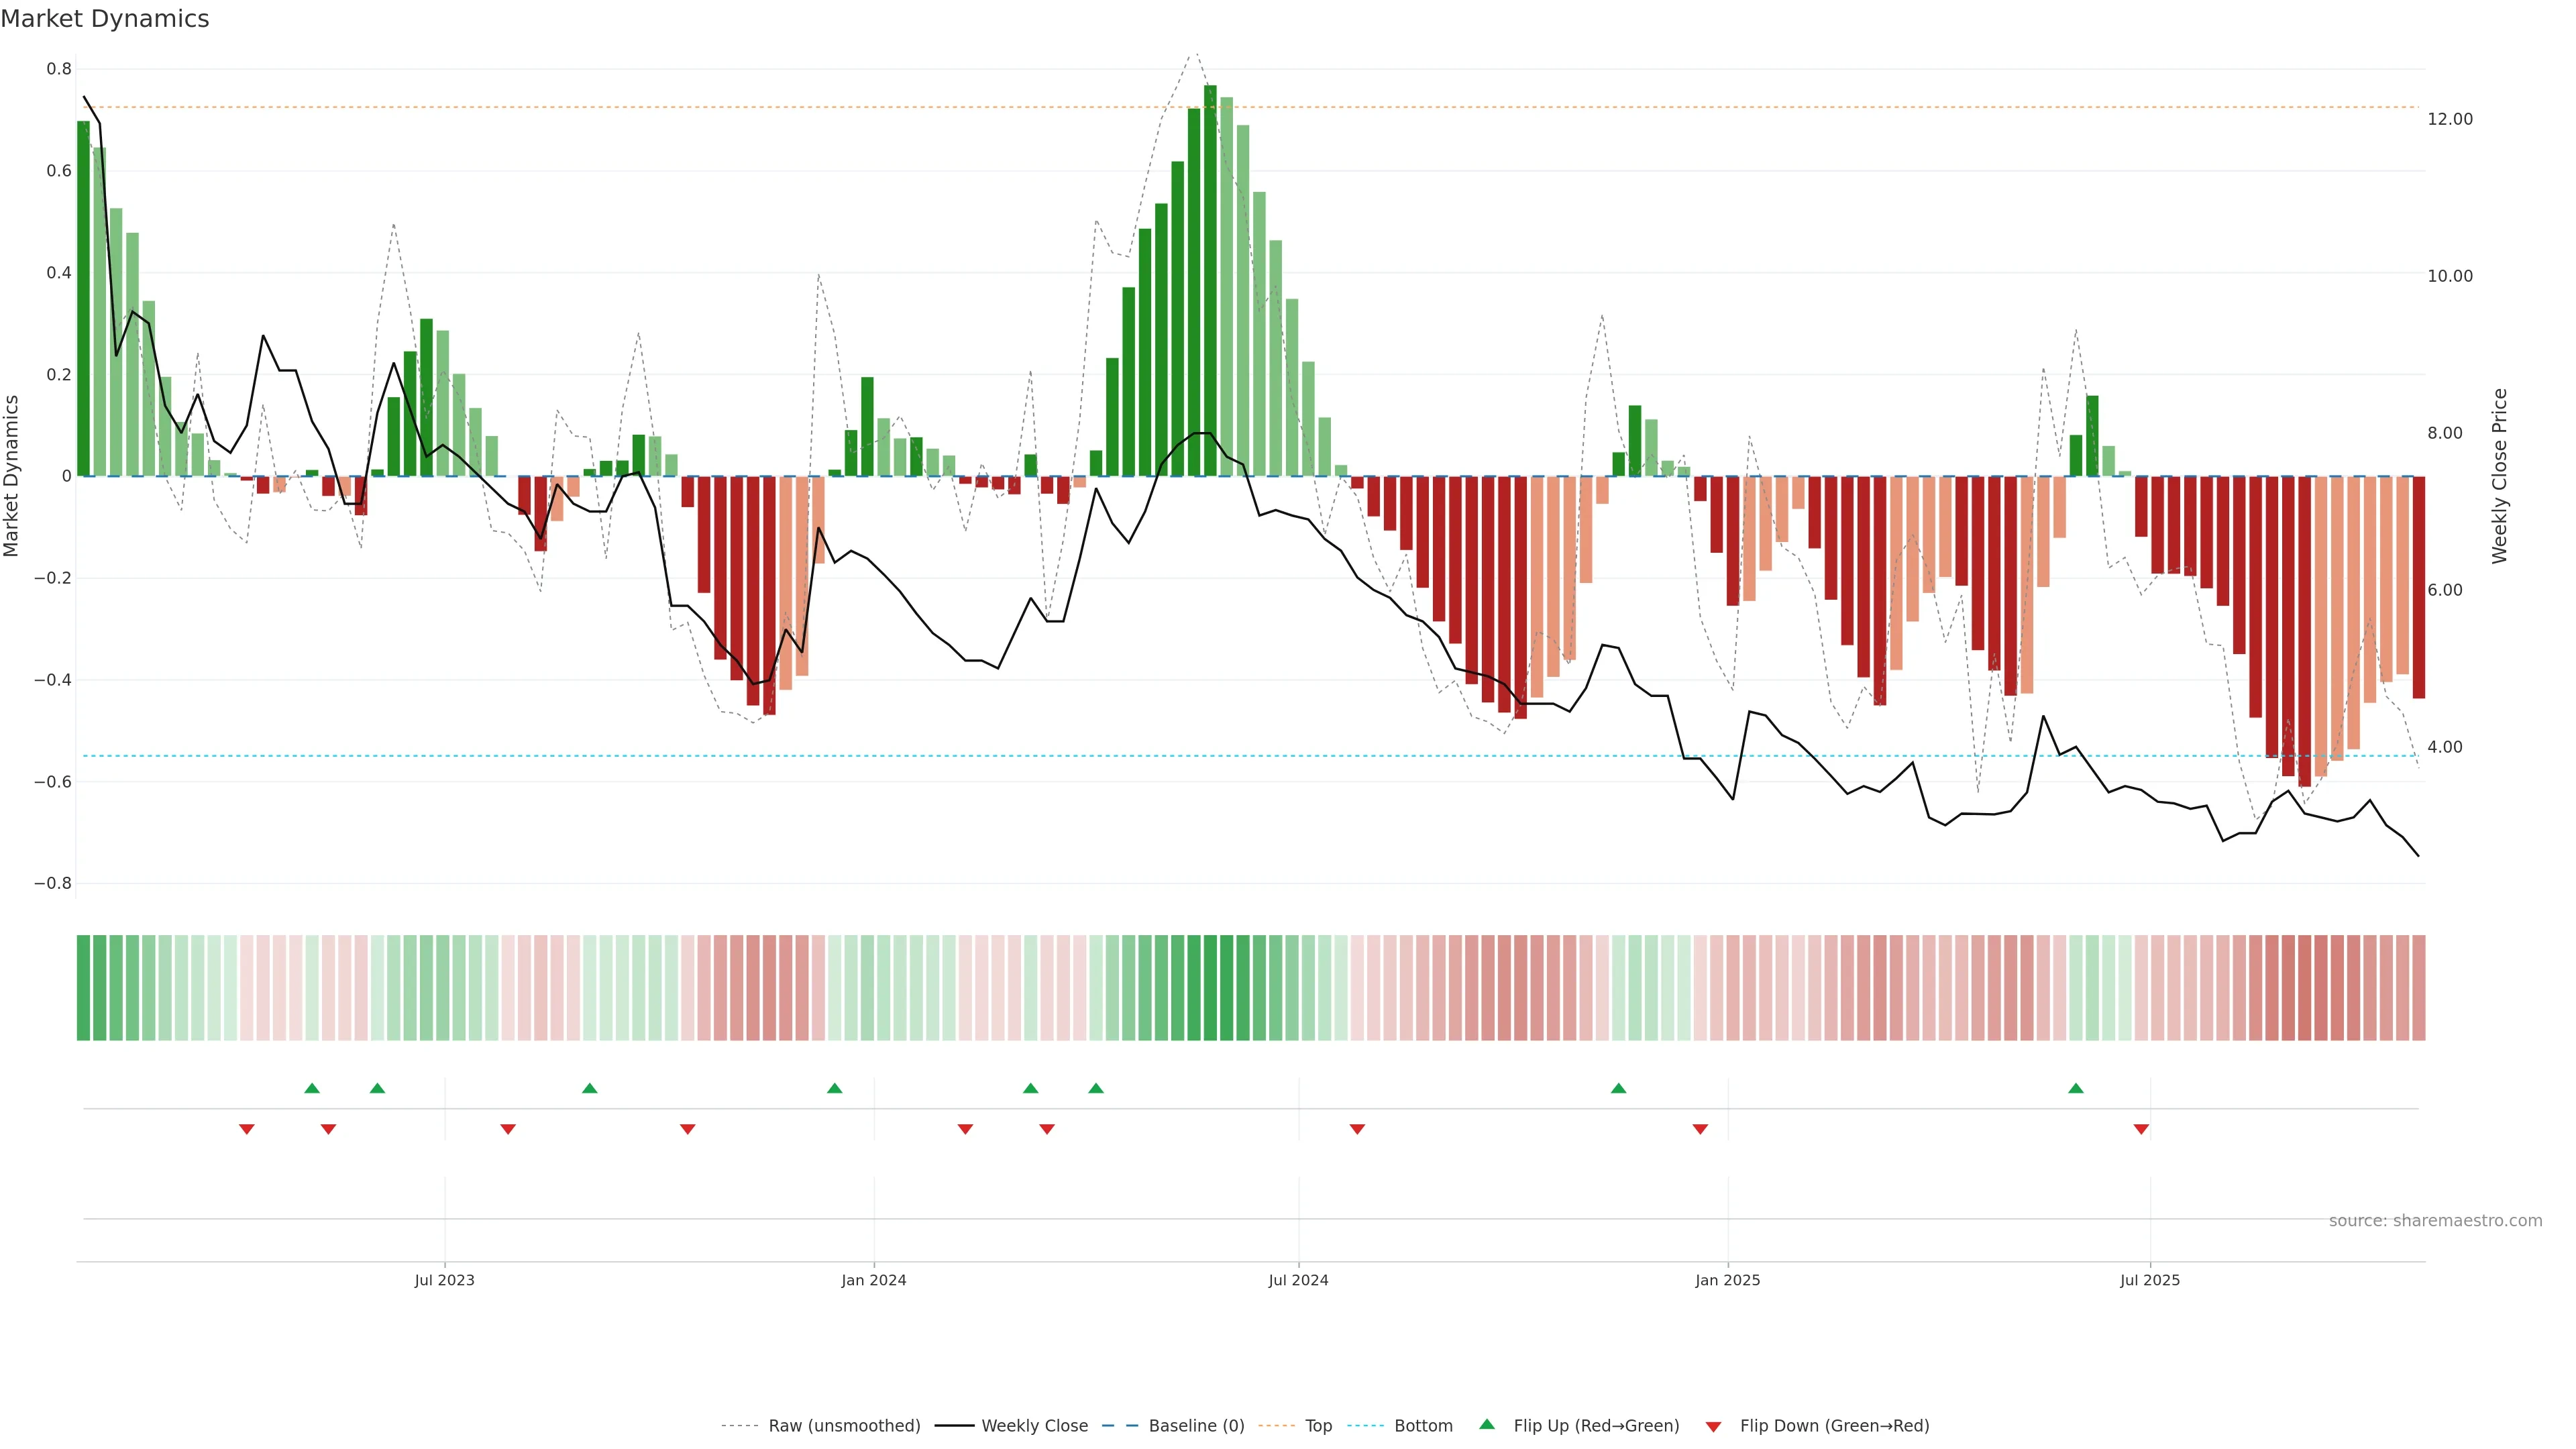Click the flip-down marker just after Jul 2024

pyautogui.click(x=1357, y=1129)
